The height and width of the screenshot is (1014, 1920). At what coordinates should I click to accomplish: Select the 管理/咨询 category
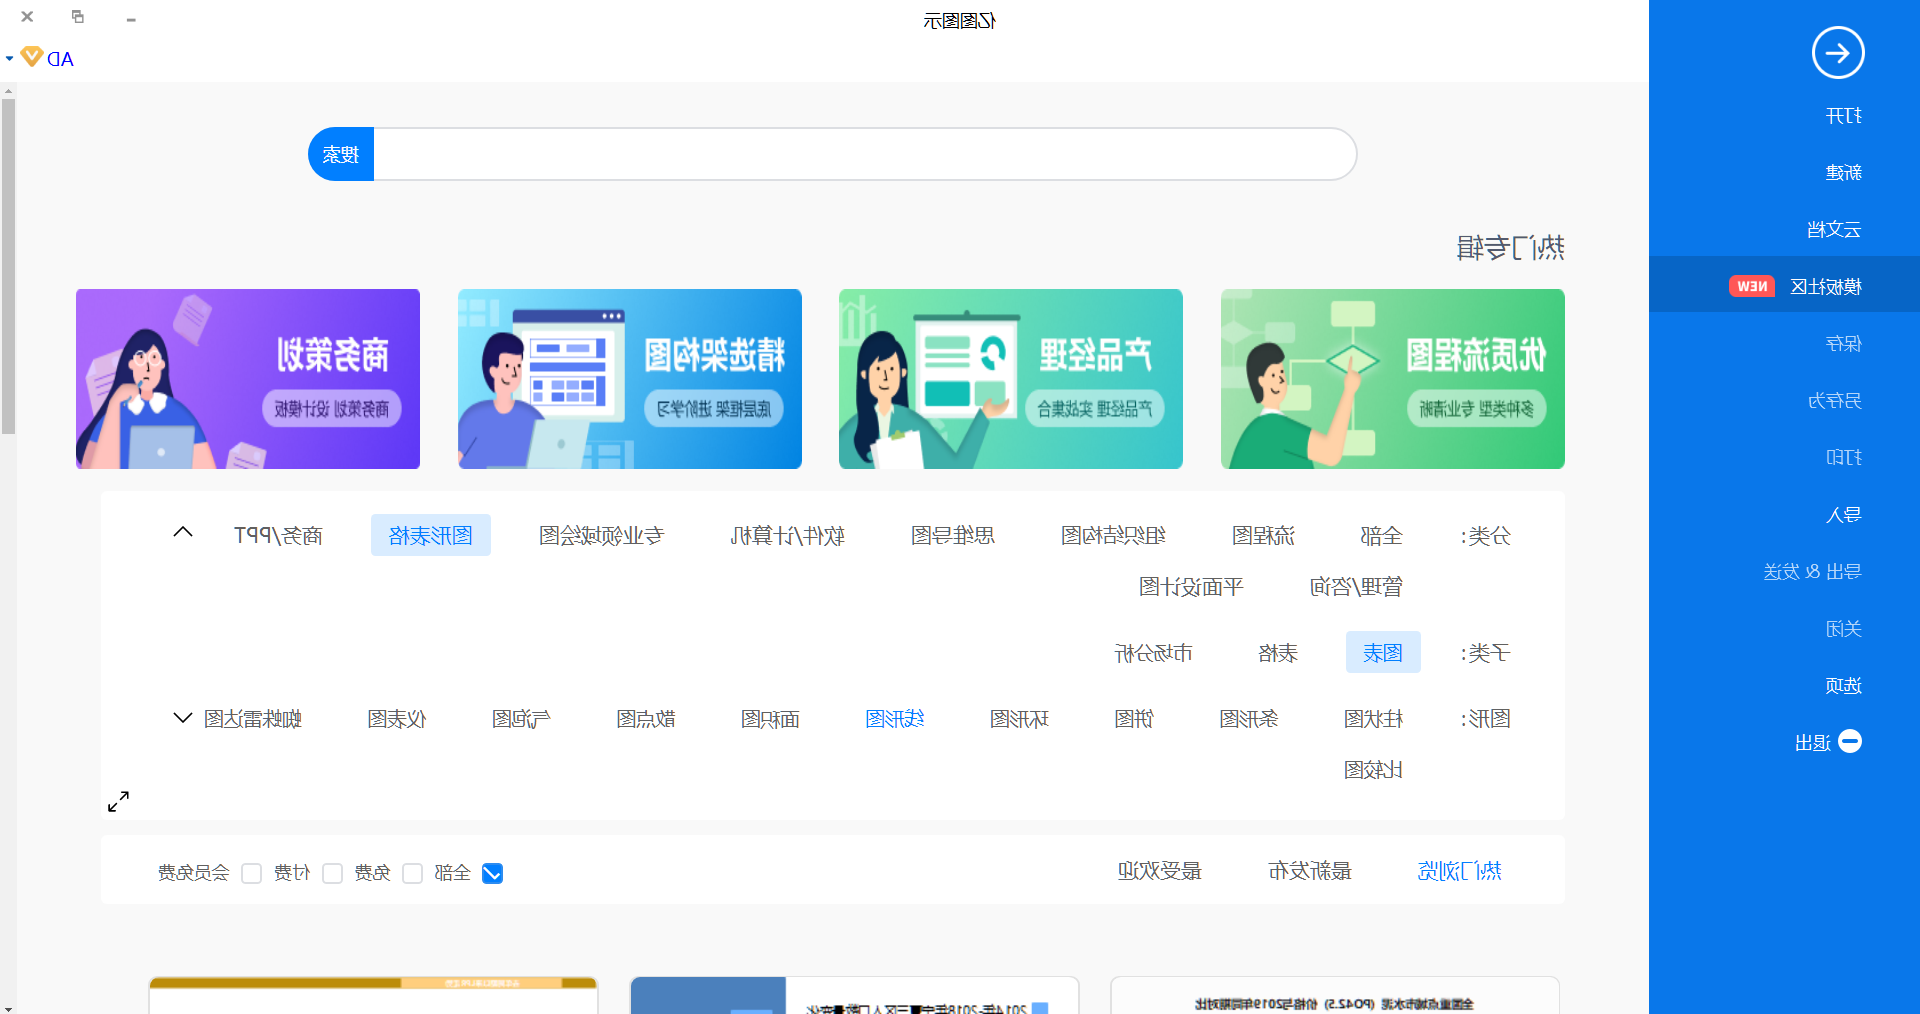pyautogui.click(x=1356, y=587)
